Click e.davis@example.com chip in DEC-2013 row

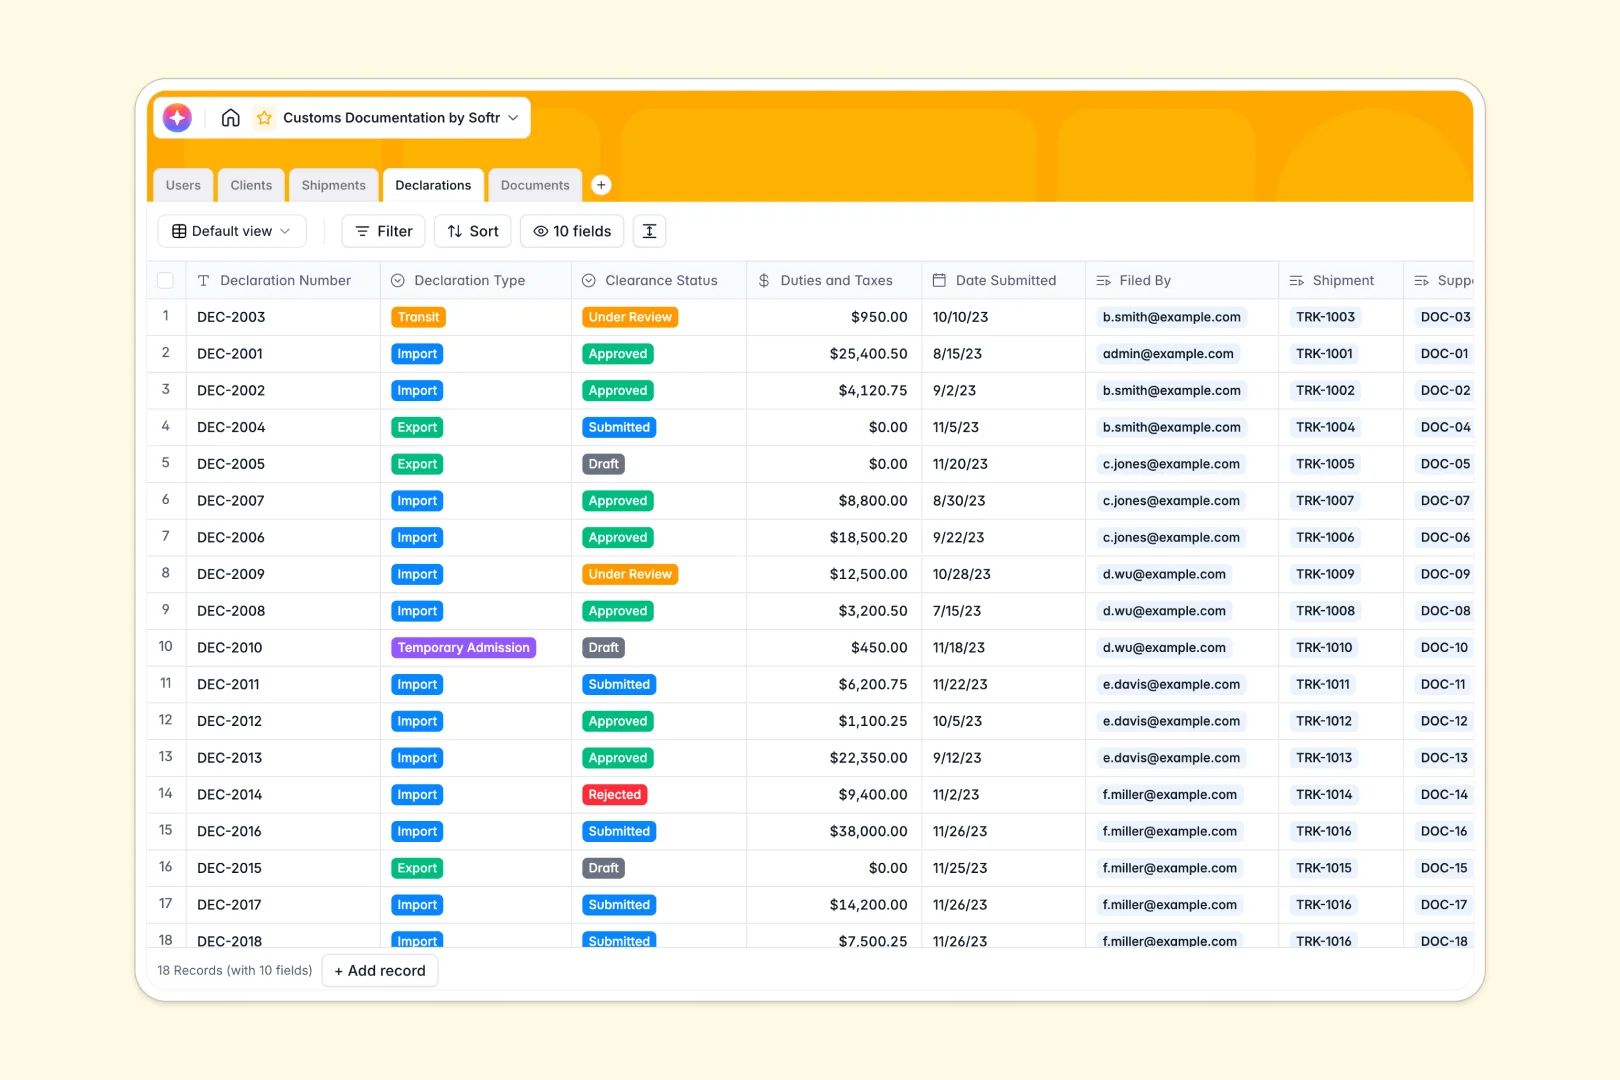(1171, 758)
